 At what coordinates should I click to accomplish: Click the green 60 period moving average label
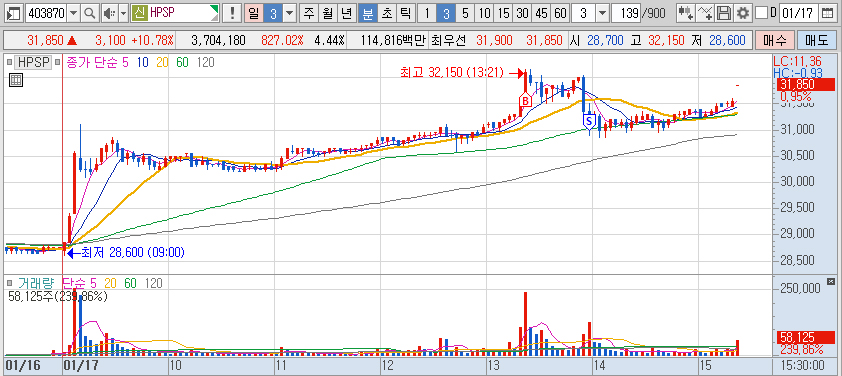183,62
